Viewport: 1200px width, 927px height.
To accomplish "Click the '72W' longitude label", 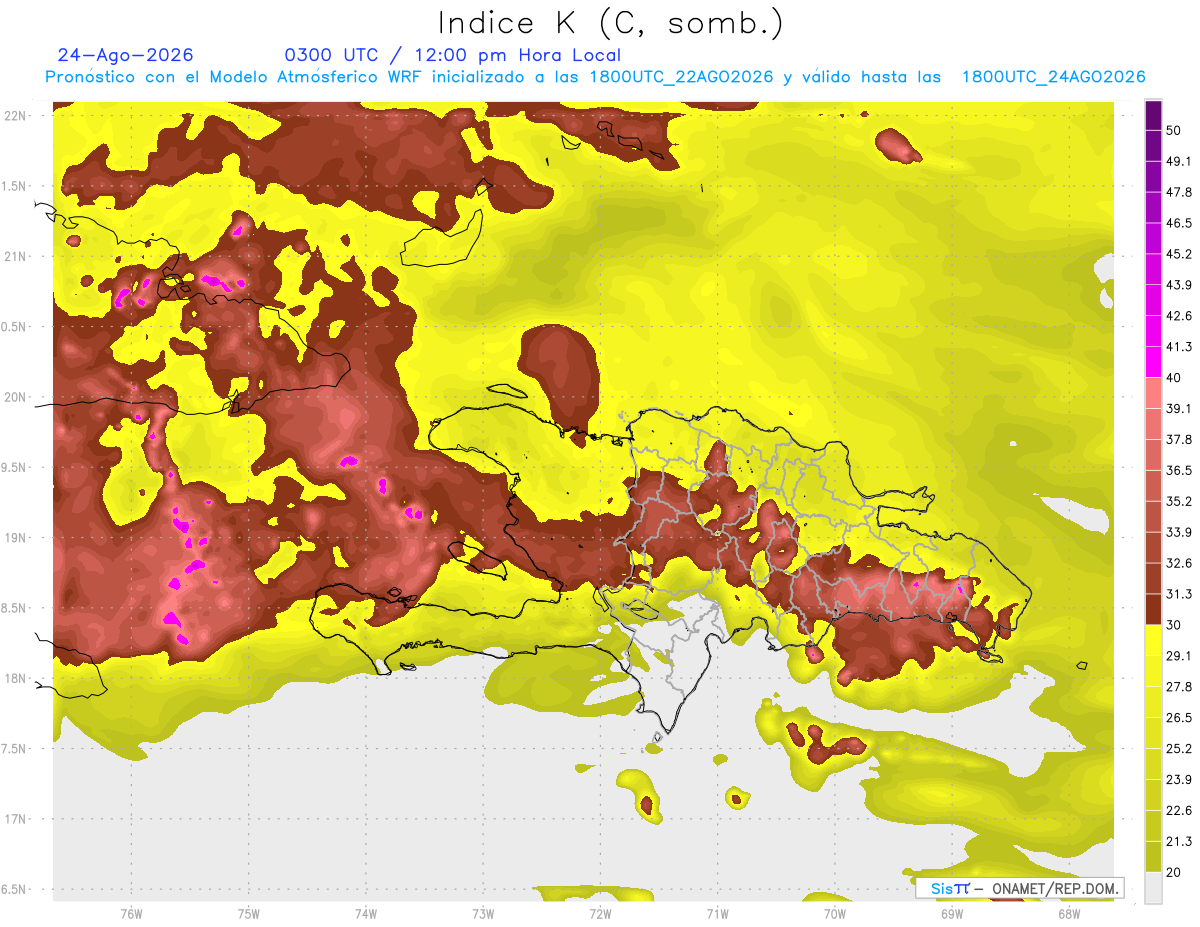I will [600, 914].
